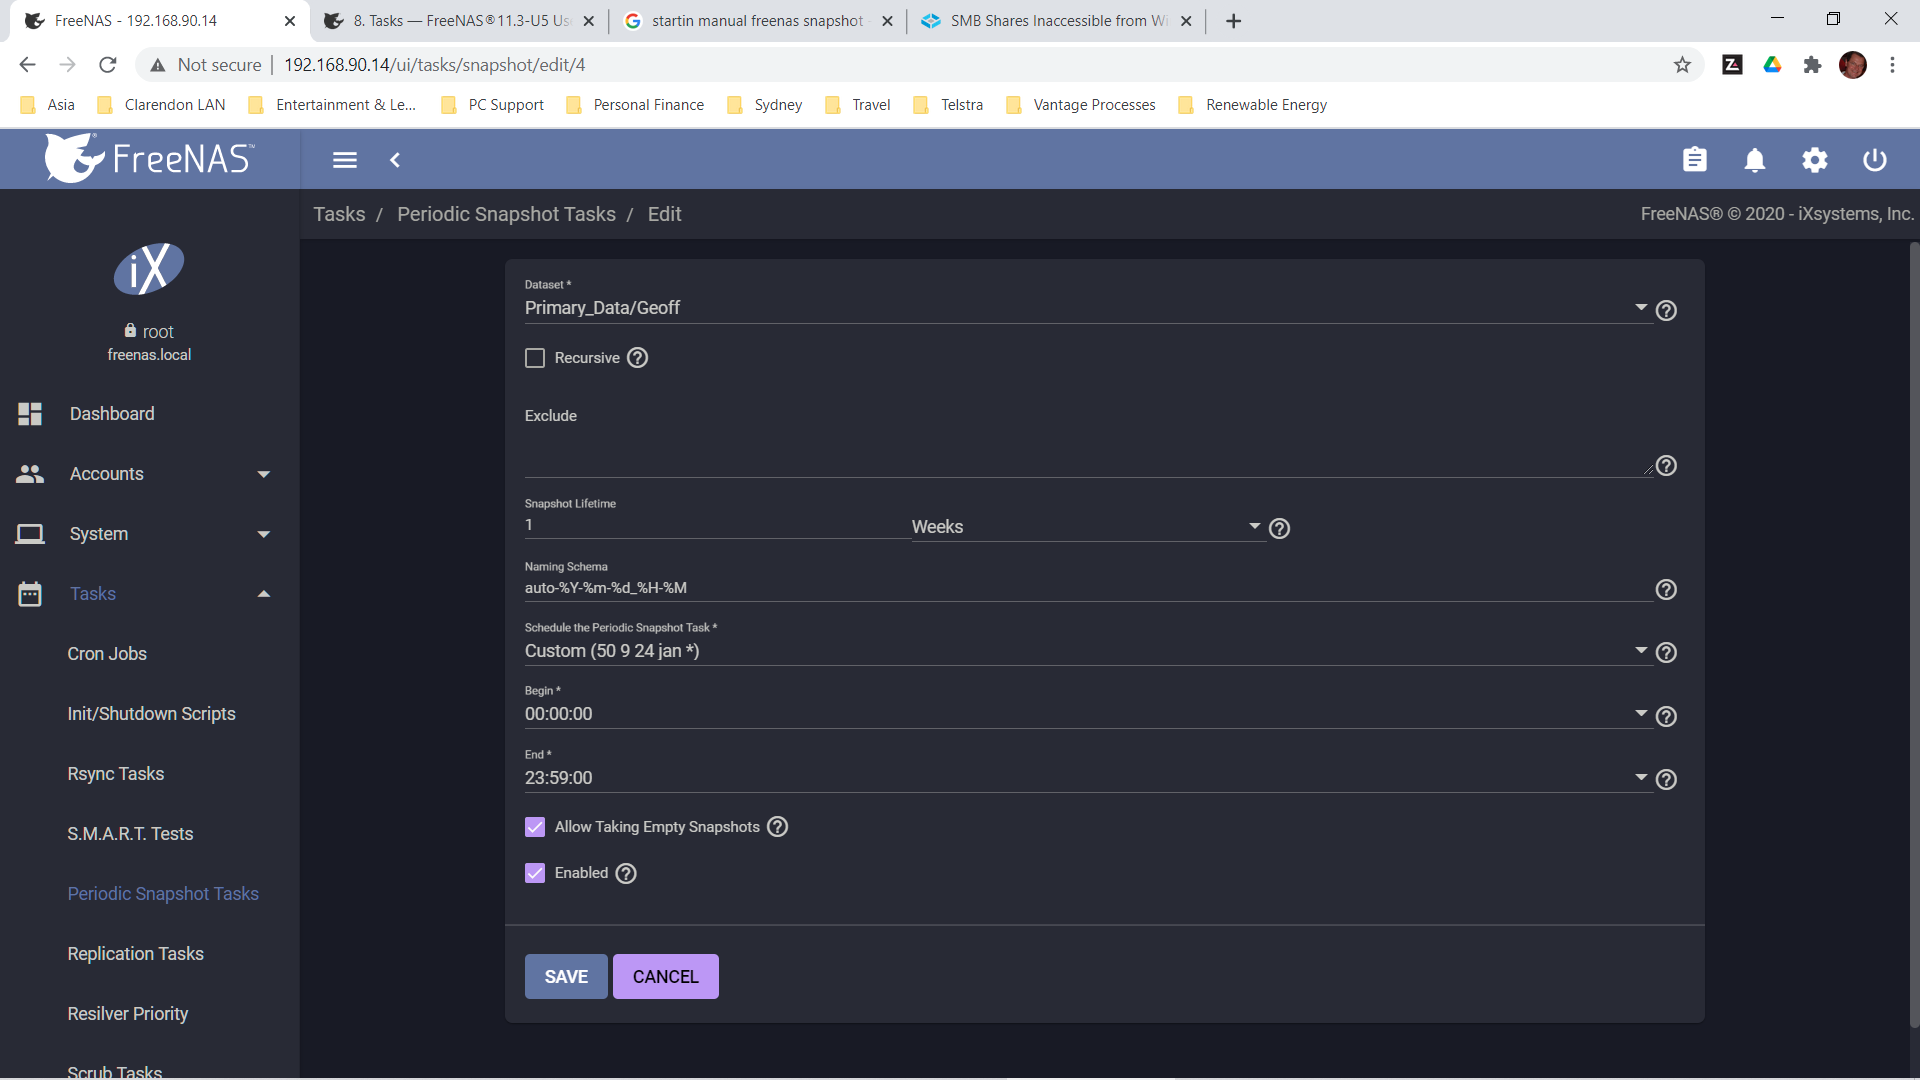Show help for Naming Schema field
Viewport: 1920px width, 1080px height.
pos(1665,590)
